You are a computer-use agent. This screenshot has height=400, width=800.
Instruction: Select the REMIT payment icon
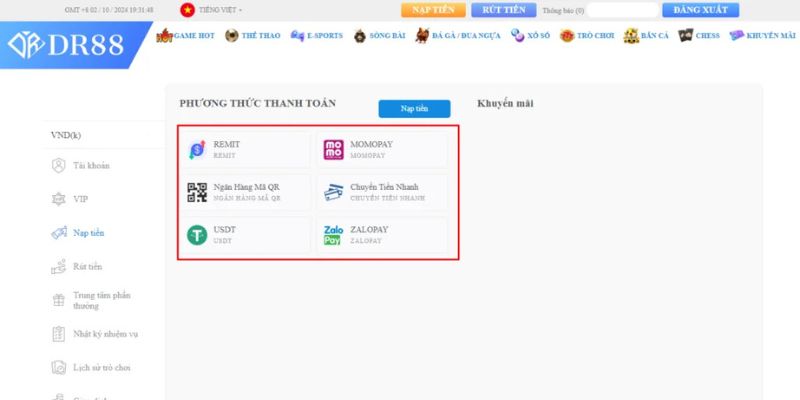pos(197,150)
